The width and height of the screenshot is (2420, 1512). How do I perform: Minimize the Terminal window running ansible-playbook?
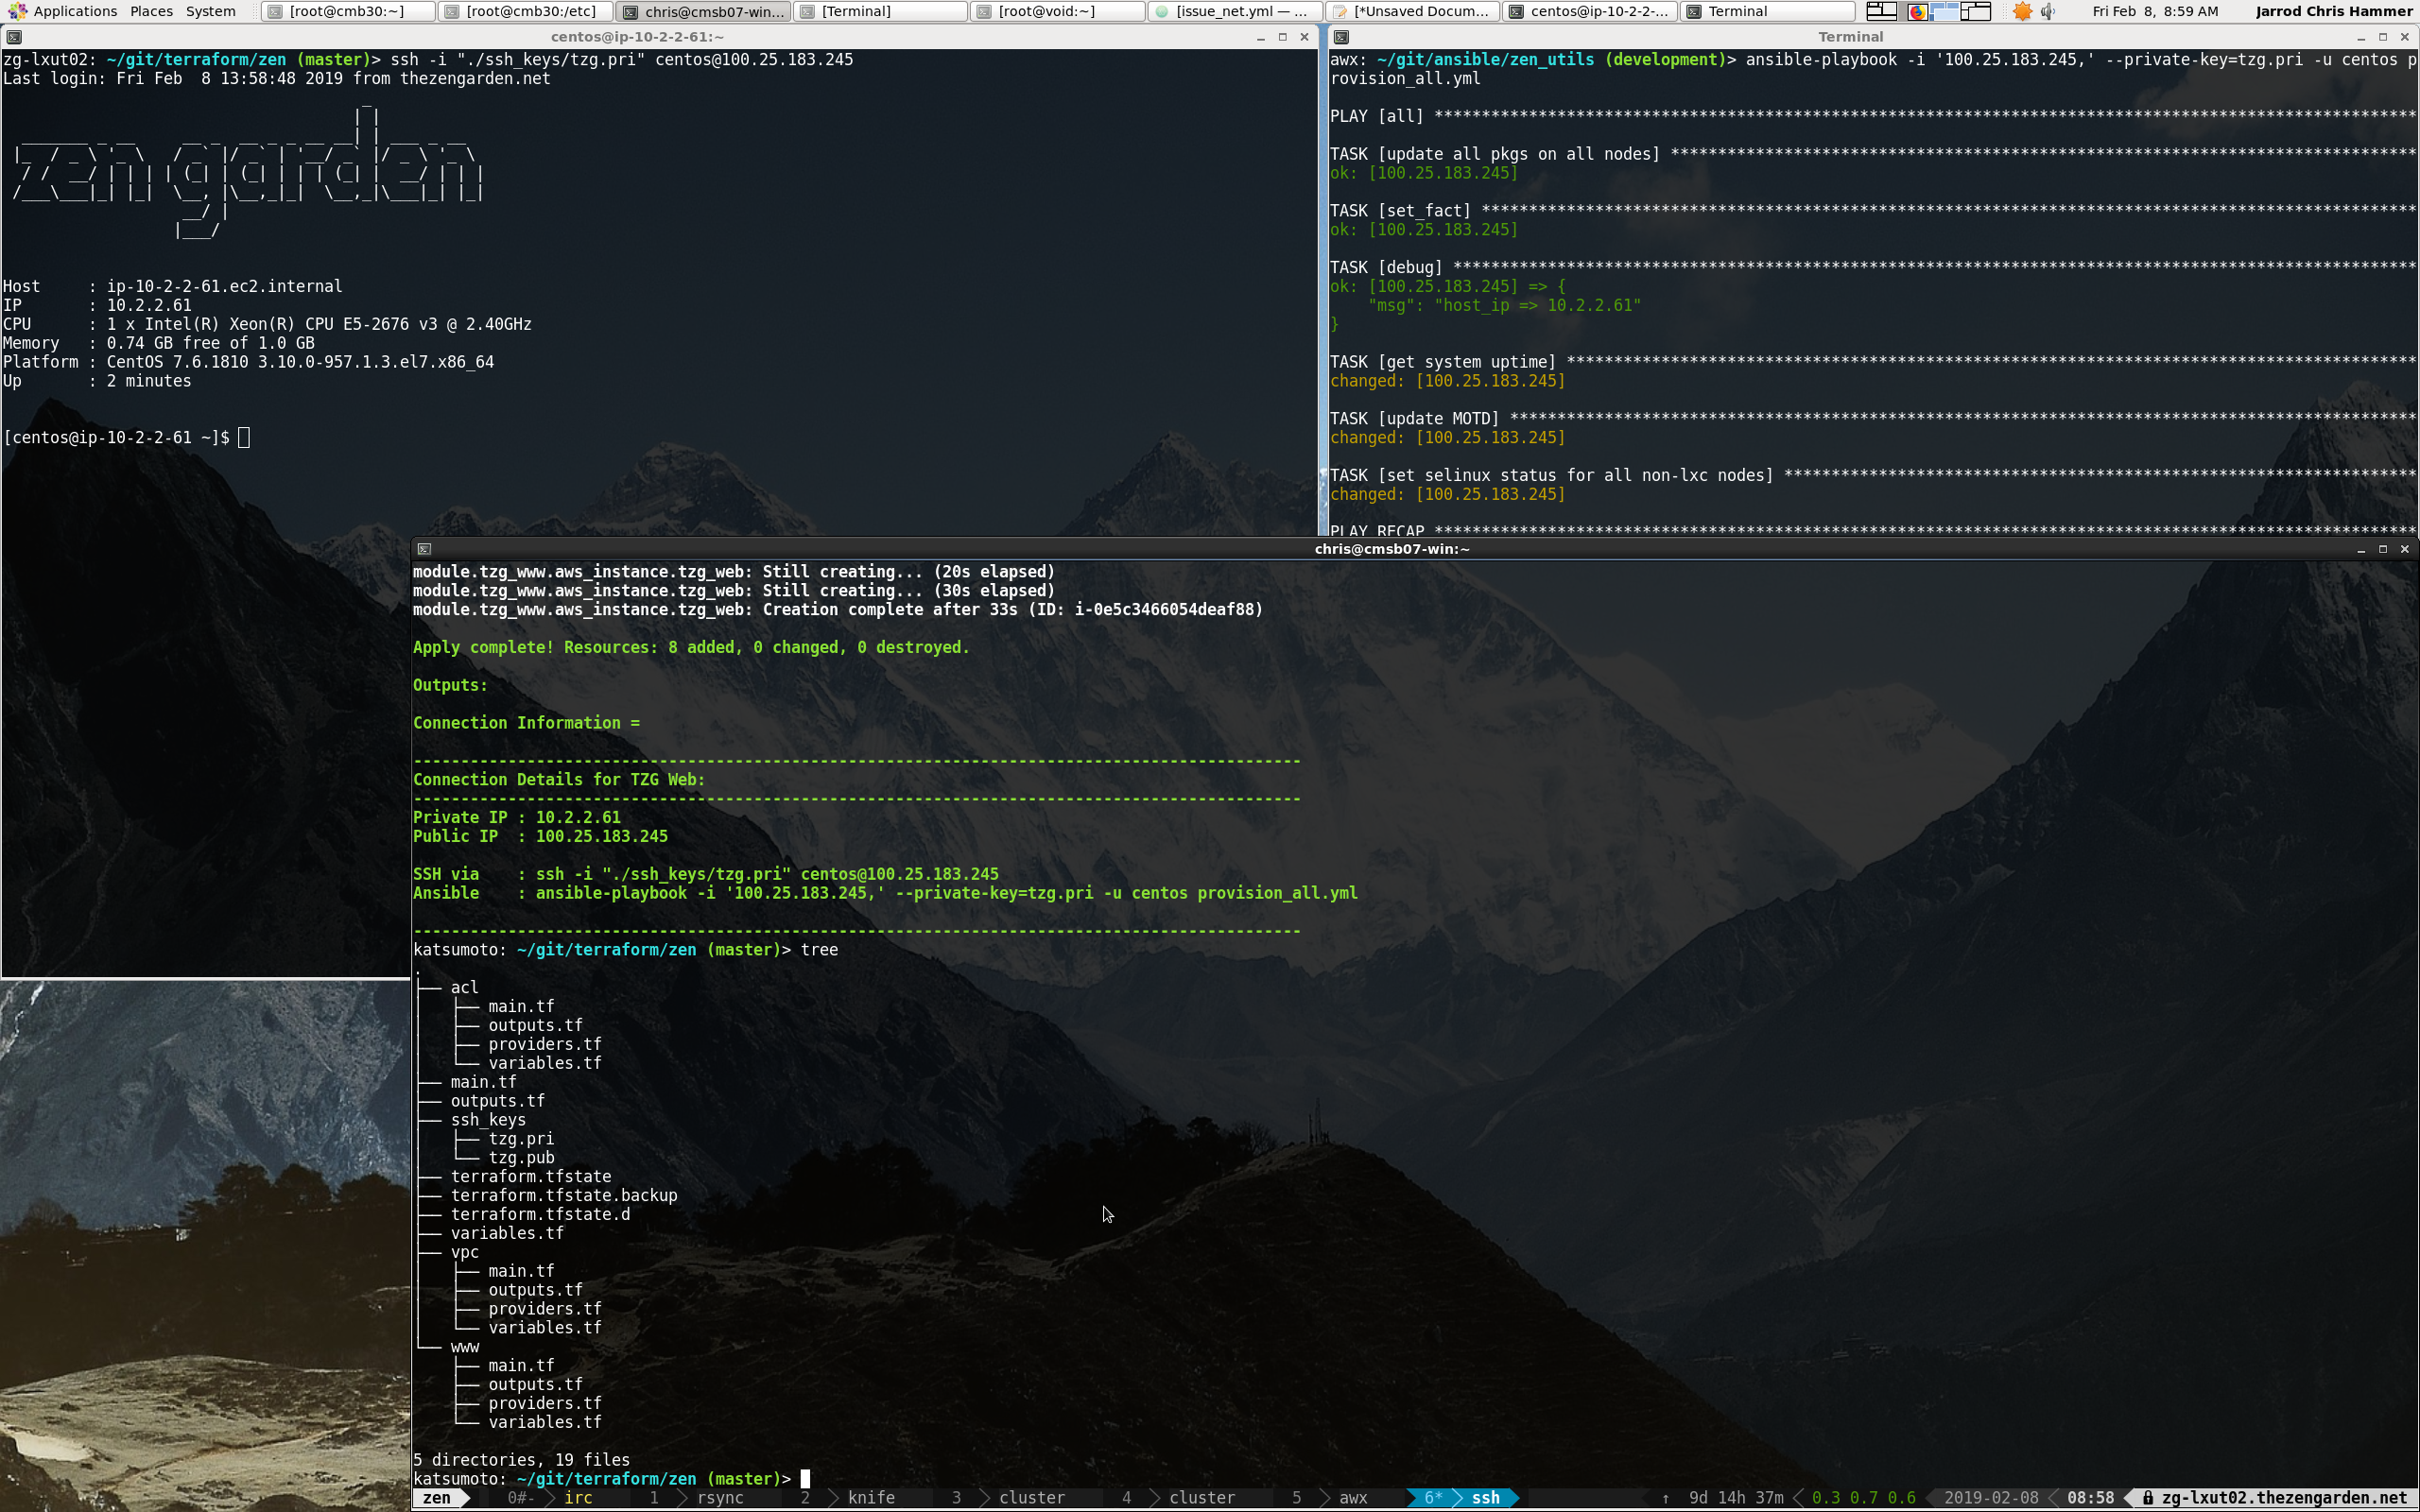pyautogui.click(x=2361, y=37)
